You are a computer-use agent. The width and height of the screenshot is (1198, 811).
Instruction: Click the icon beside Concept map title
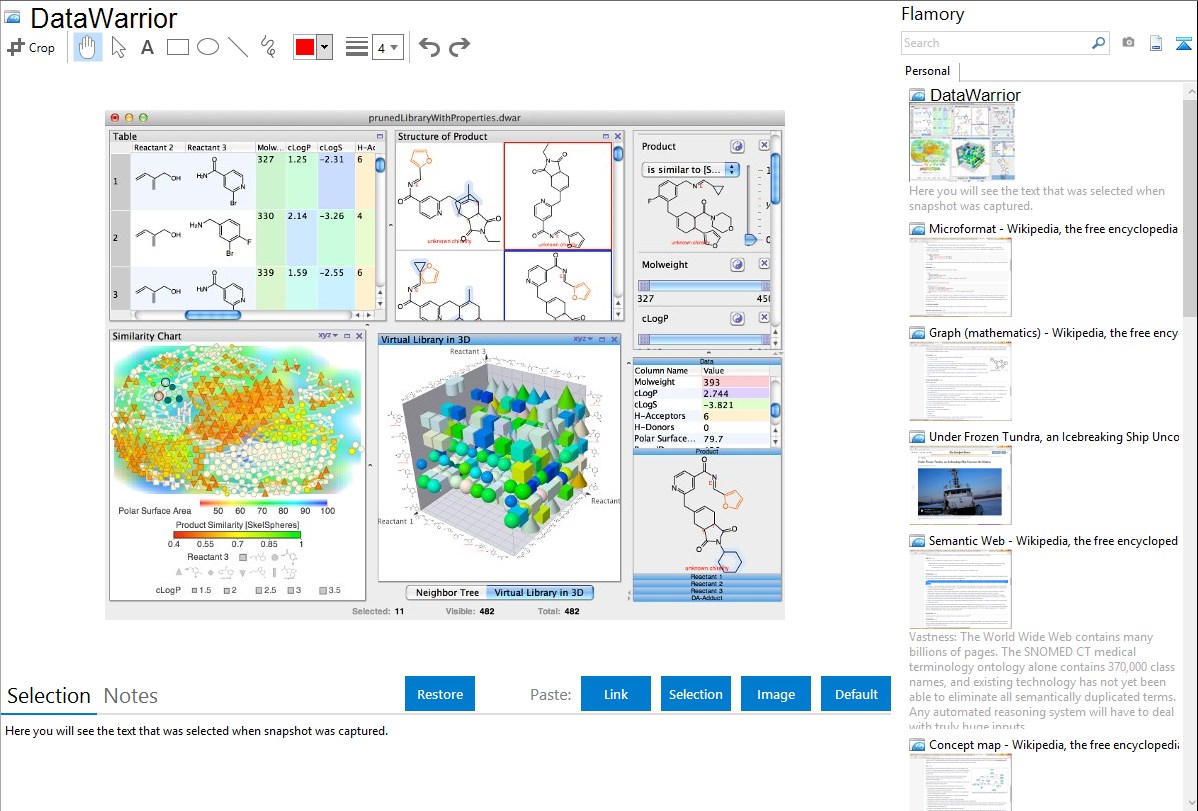(917, 745)
